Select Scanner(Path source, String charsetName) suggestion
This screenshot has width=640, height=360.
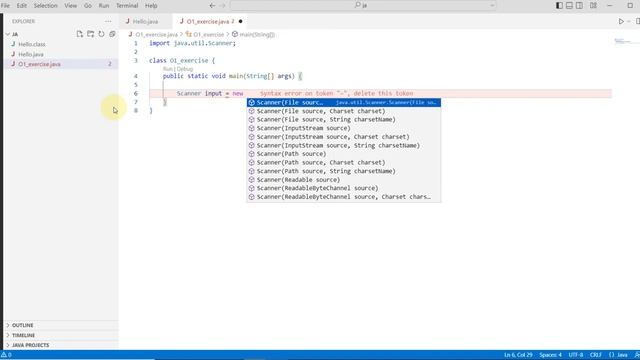[344, 171]
